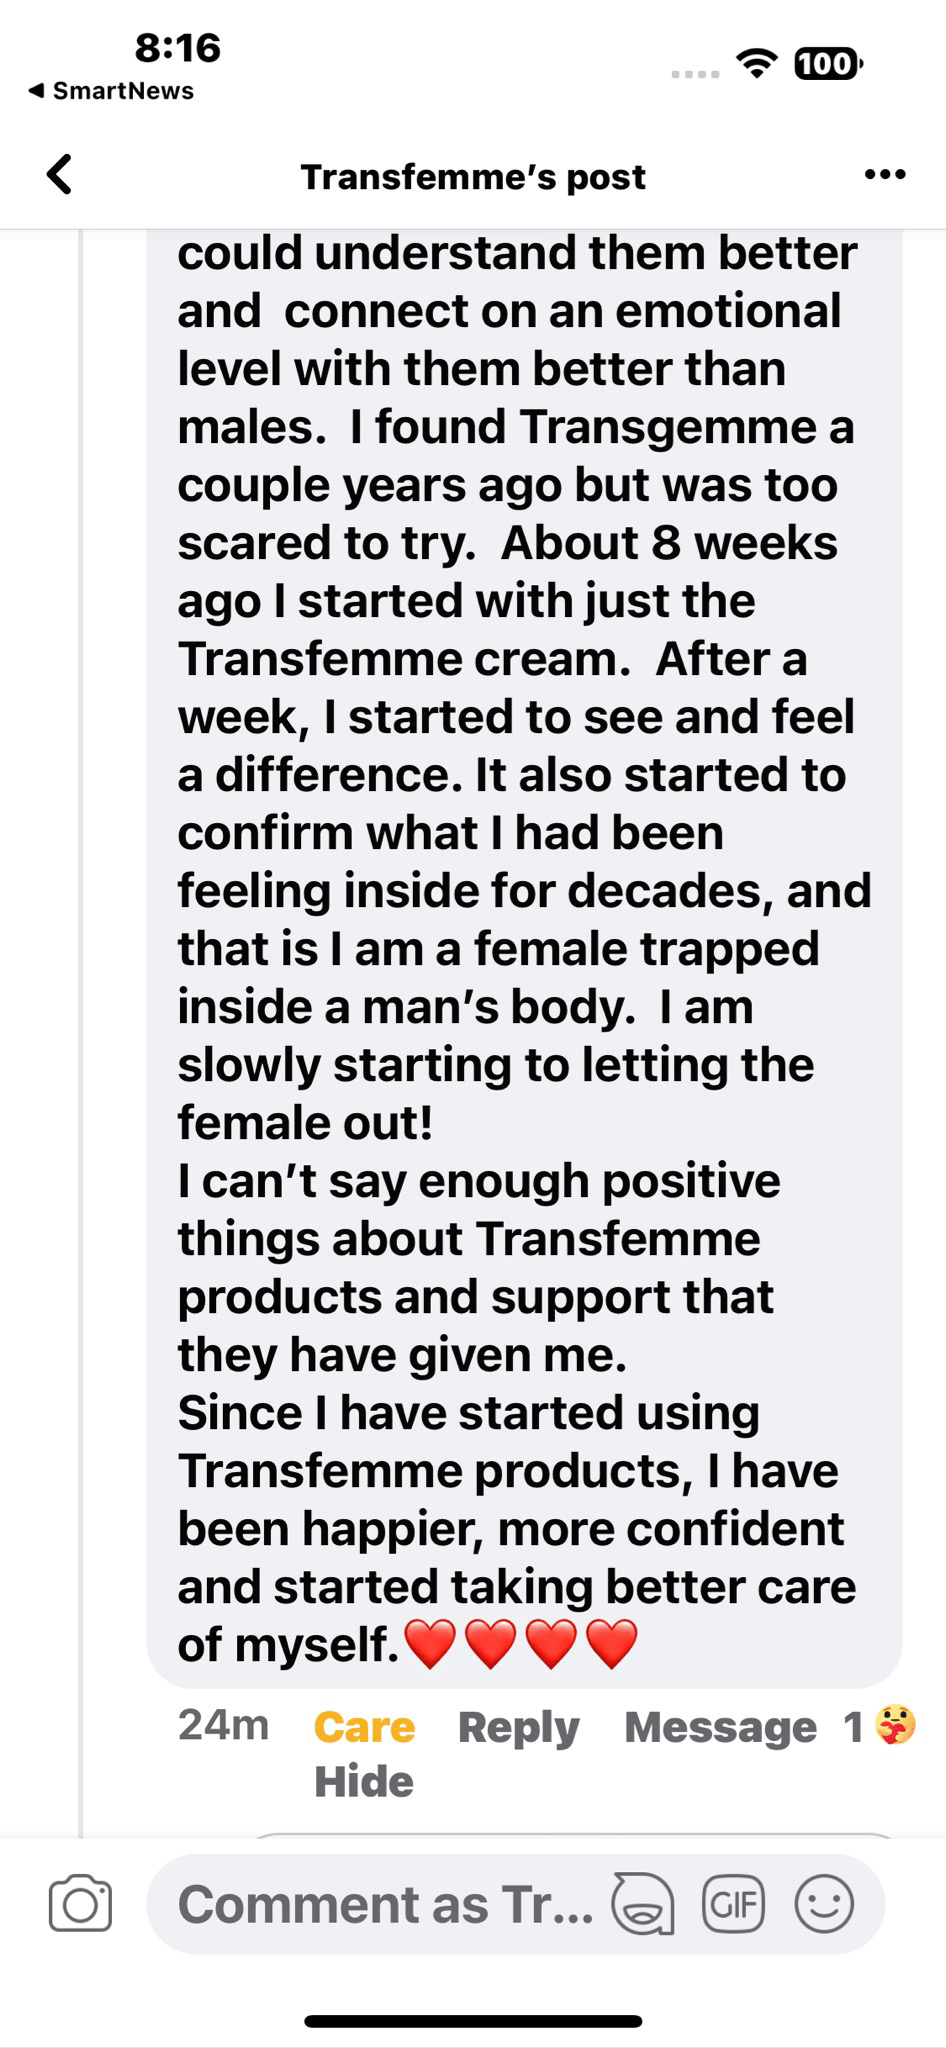Image resolution: width=946 pixels, height=2048 pixels.
Task: Tap the 24m comment timestamp
Action: [x=223, y=1725]
